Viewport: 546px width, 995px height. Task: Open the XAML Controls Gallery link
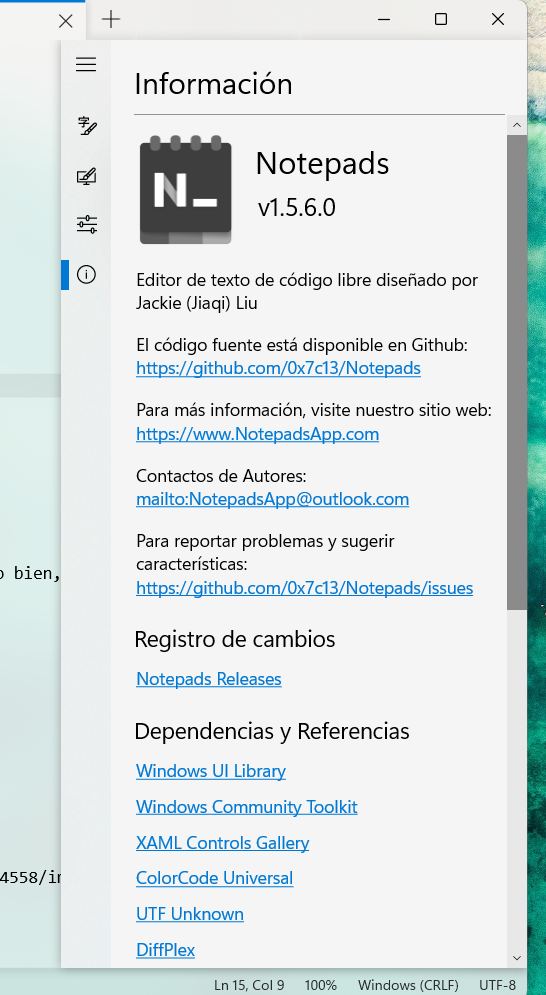[222, 843]
